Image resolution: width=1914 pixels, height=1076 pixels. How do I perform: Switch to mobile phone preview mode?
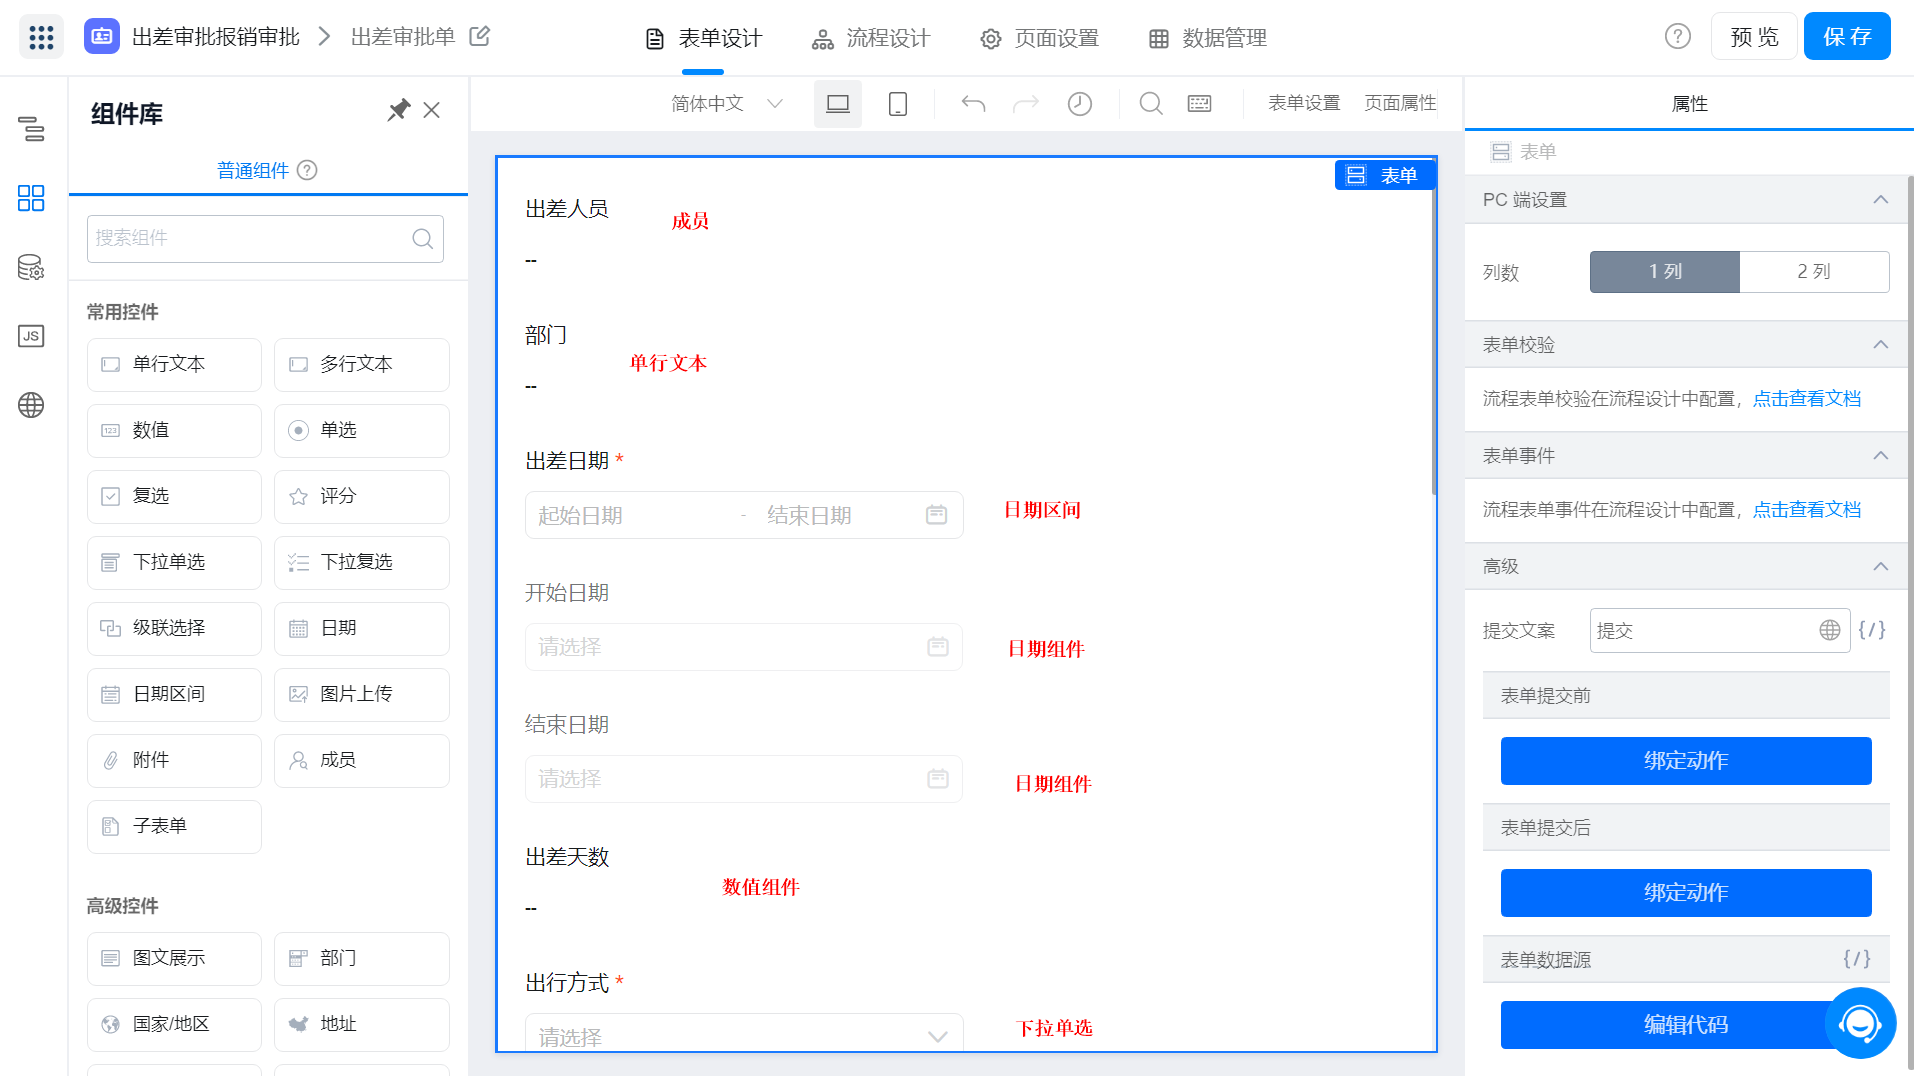[x=898, y=104]
